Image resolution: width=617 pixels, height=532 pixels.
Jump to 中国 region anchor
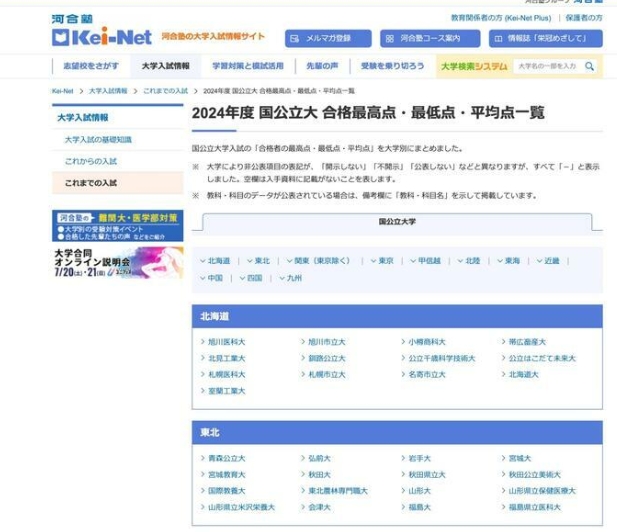211,278
